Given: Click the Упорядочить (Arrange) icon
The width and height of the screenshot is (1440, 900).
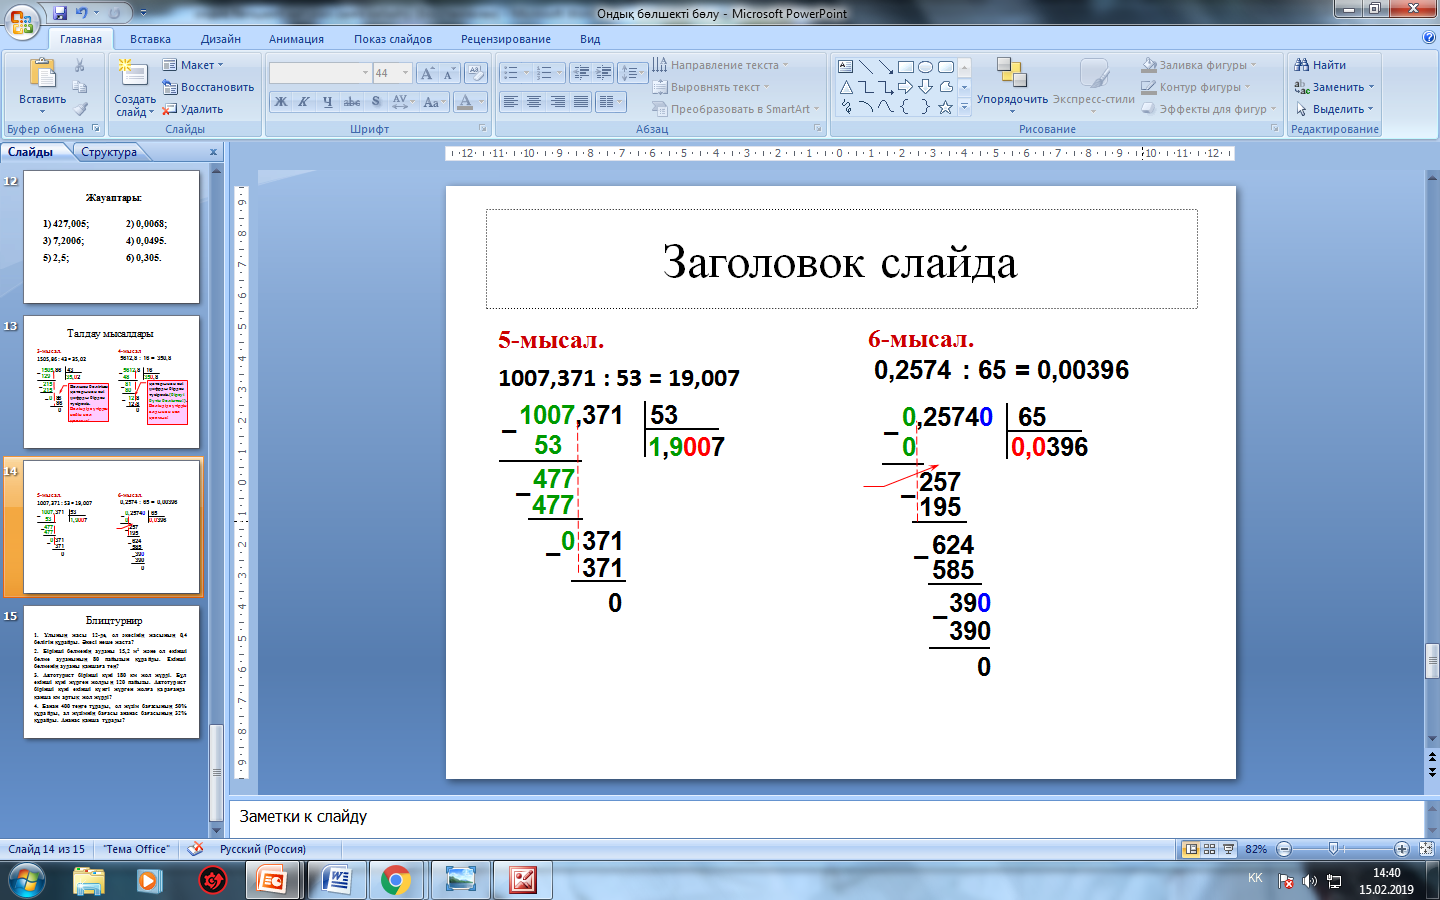Looking at the screenshot, I should pyautogui.click(x=1011, y=74).
